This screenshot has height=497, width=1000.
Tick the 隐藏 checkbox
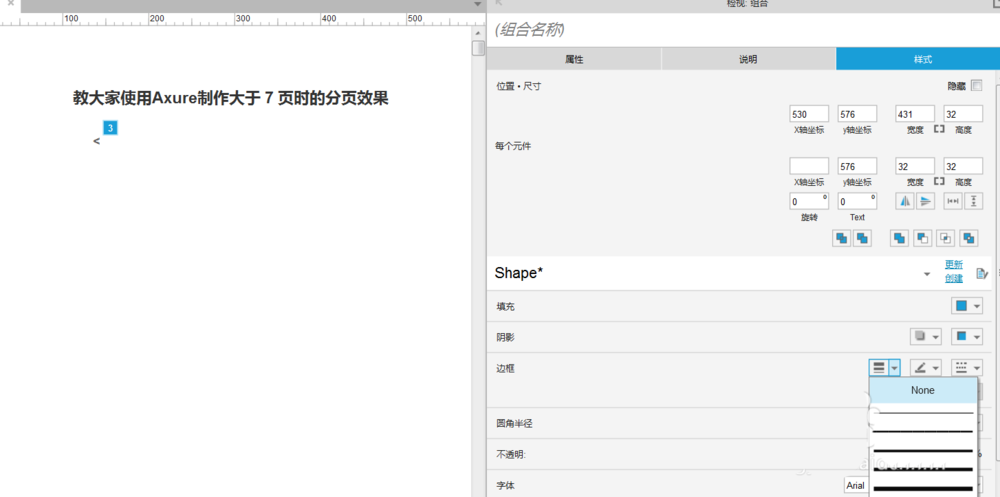tap(976, 85)
